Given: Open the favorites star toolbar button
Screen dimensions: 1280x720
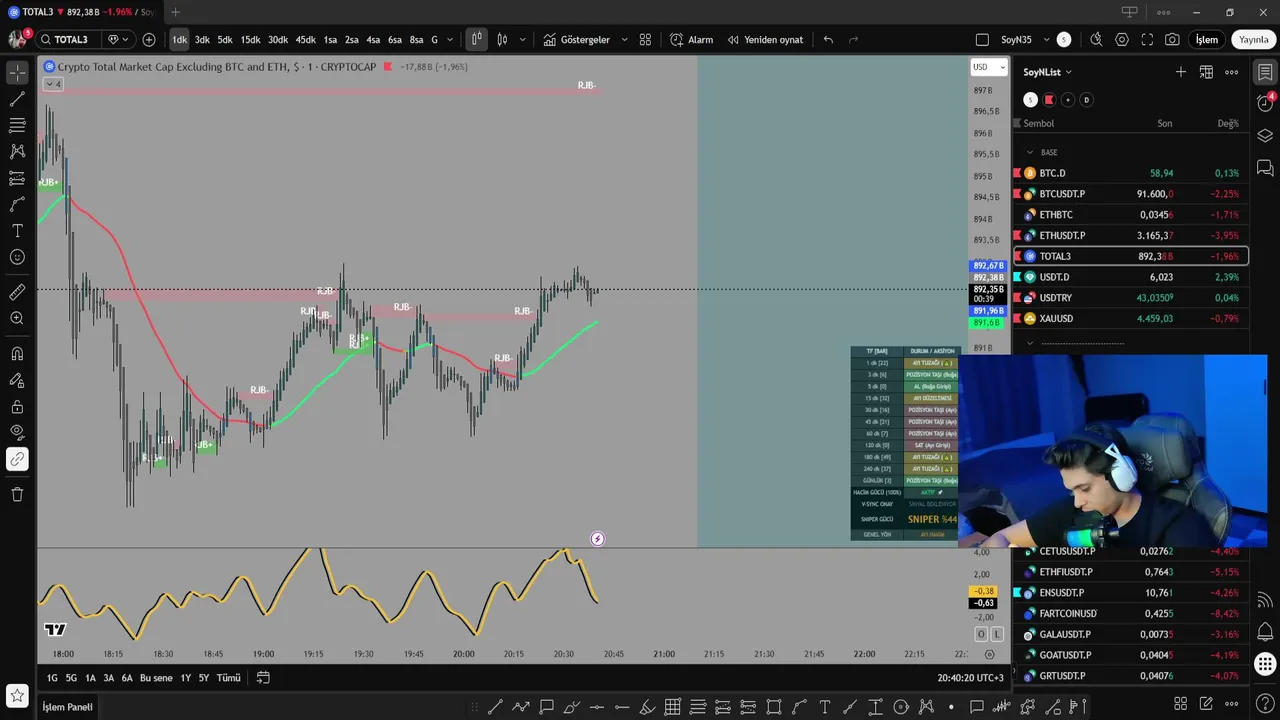Looking at the screenshot, I should [x=16, y=695].
